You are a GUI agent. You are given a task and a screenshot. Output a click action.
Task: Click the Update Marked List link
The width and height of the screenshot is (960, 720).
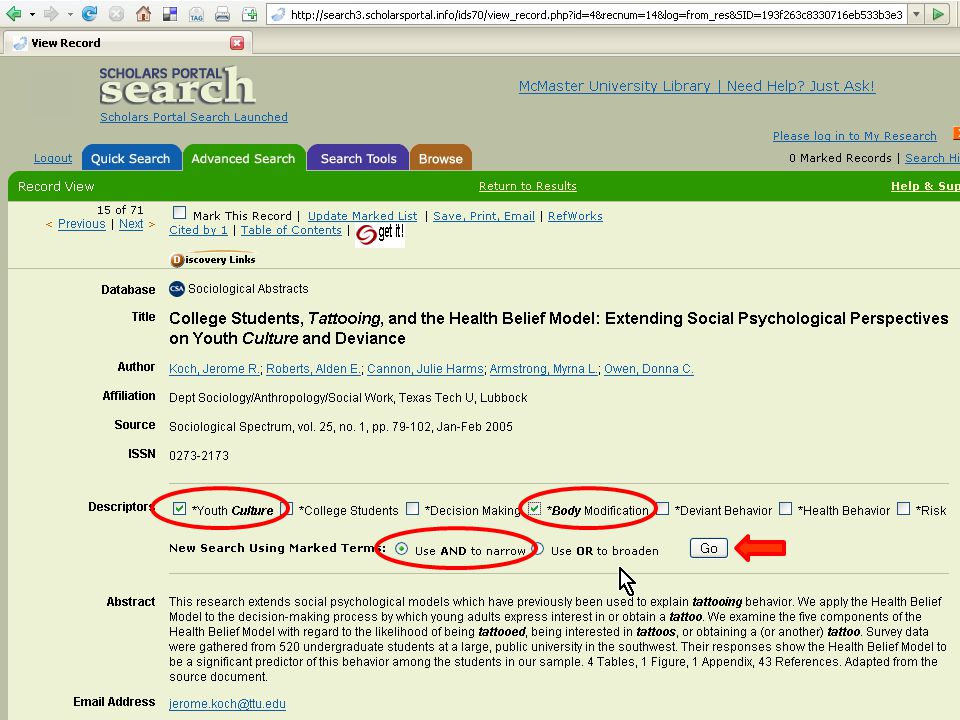point(362,216)
